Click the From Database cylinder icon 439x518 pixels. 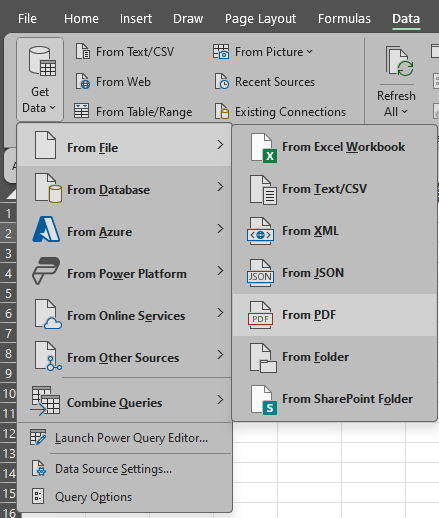point(48,188)
